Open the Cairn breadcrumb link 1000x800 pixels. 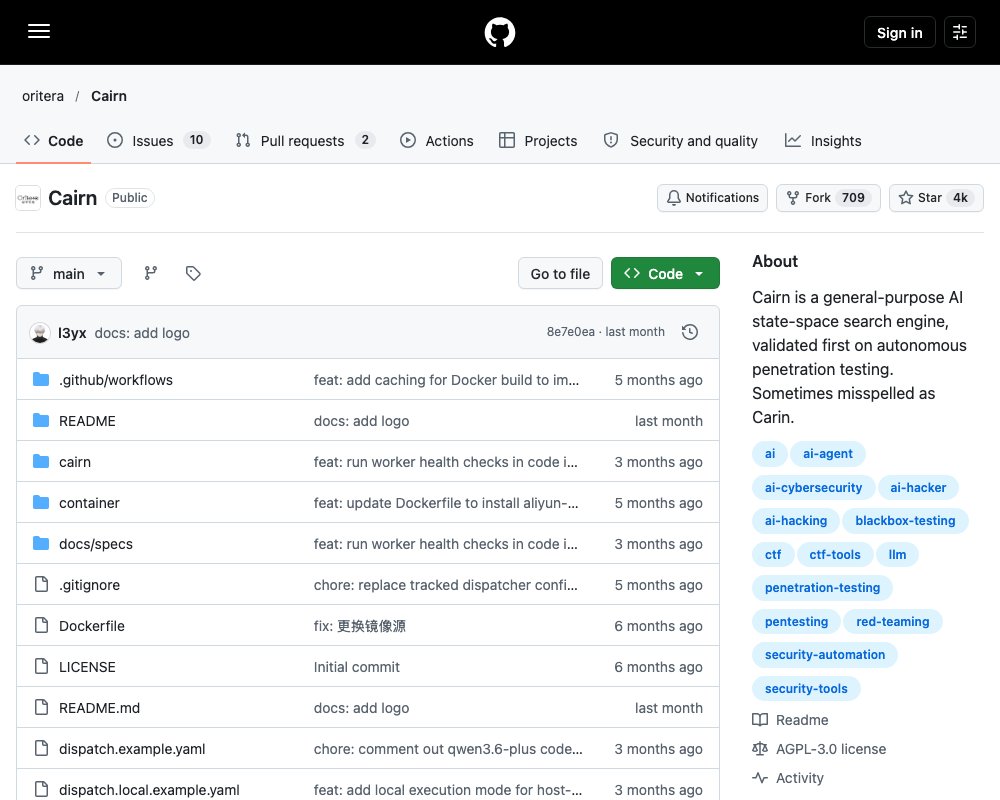109,96
